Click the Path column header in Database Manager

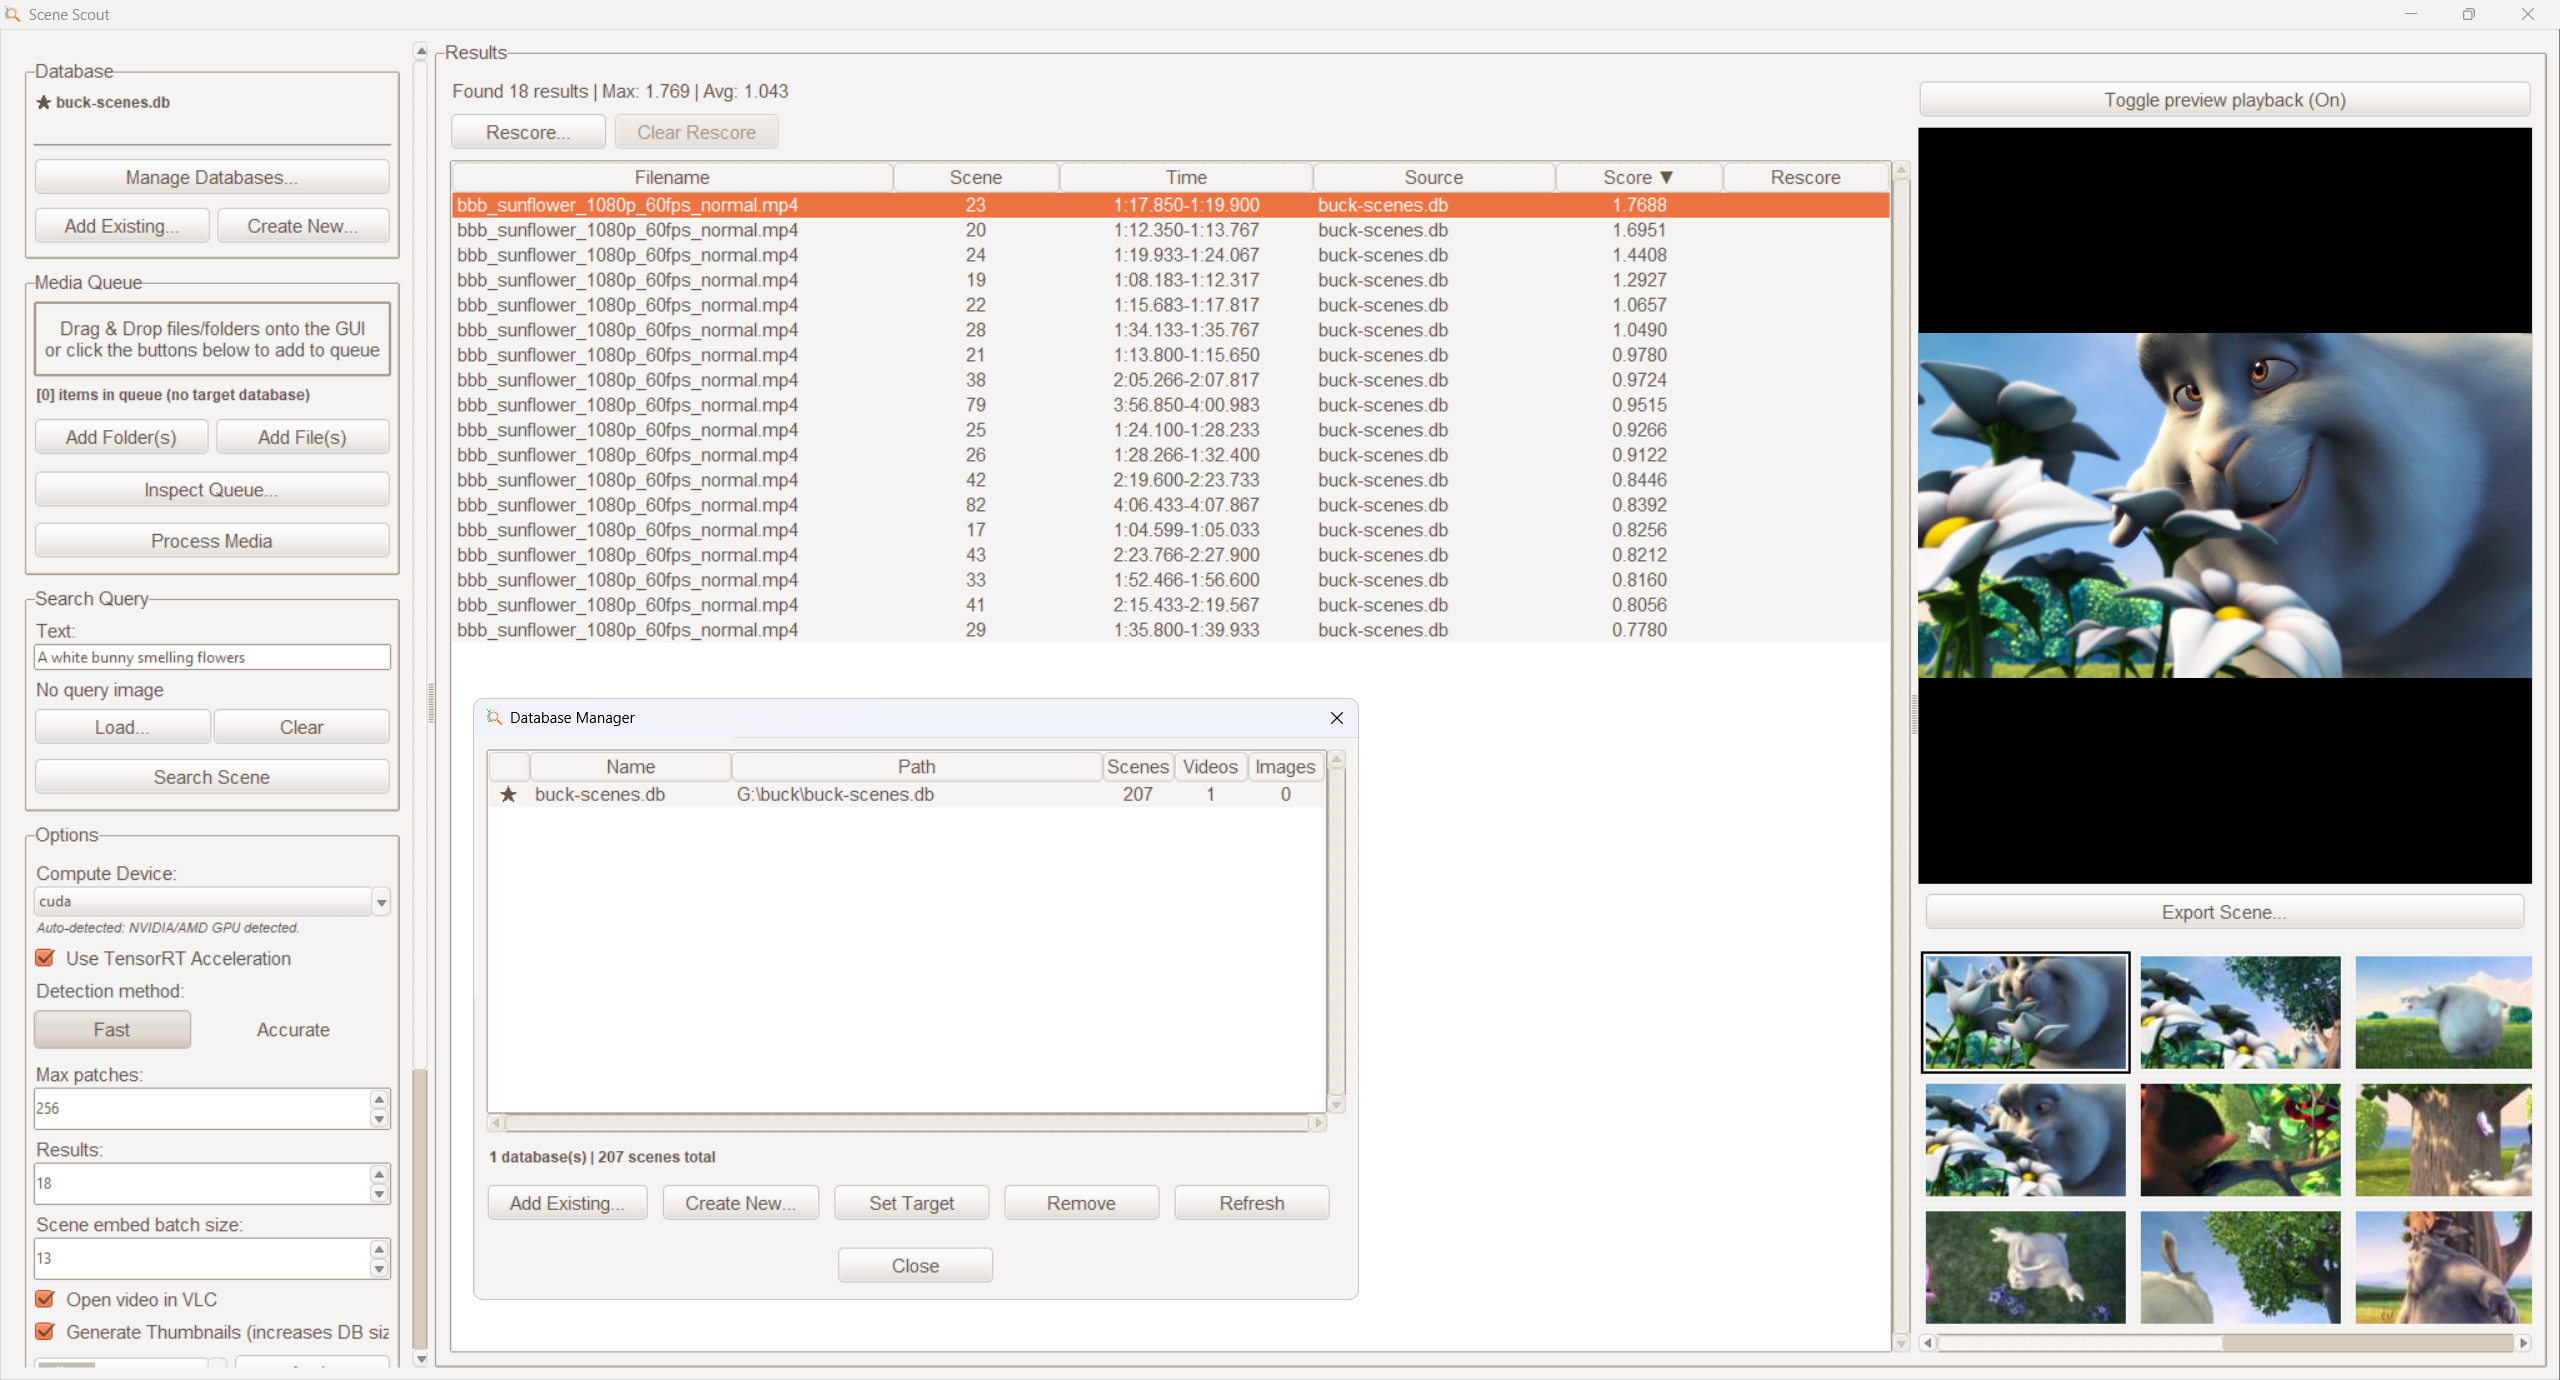[x=916, y=767]
